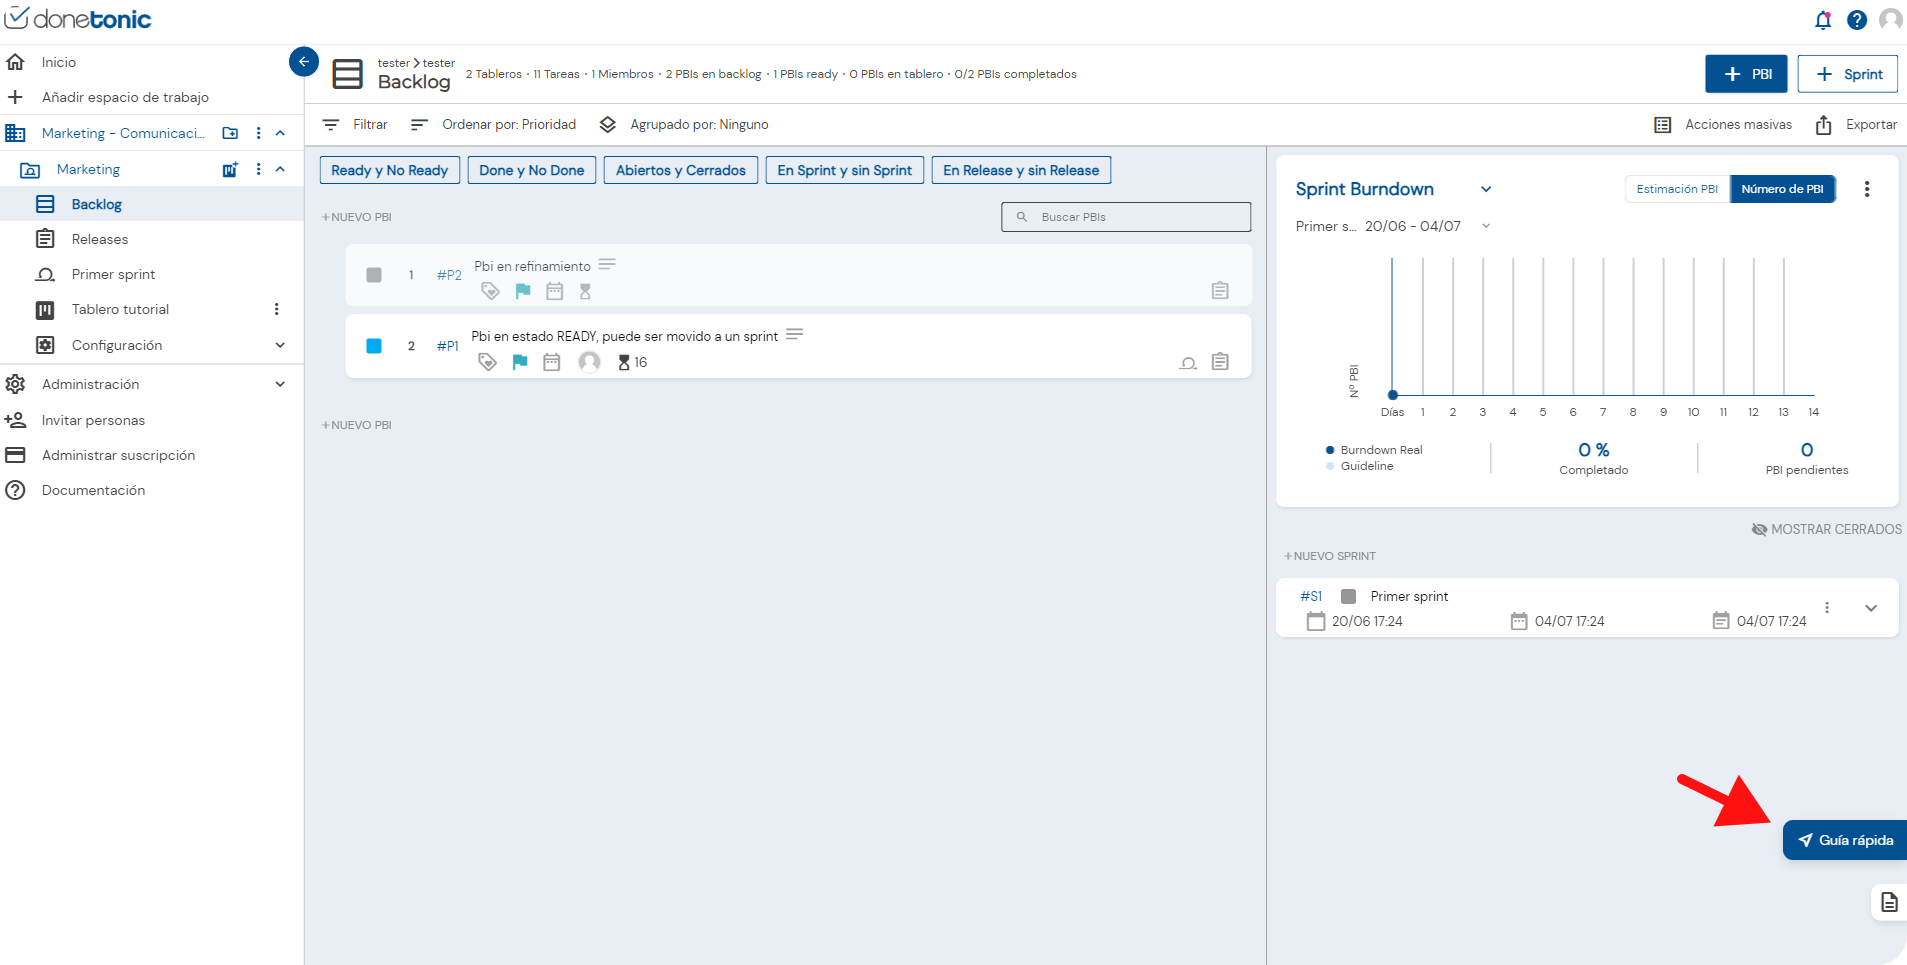The image size is (1907, 965).
Task: Expand the Configuración section
Action: pos(280,345)
